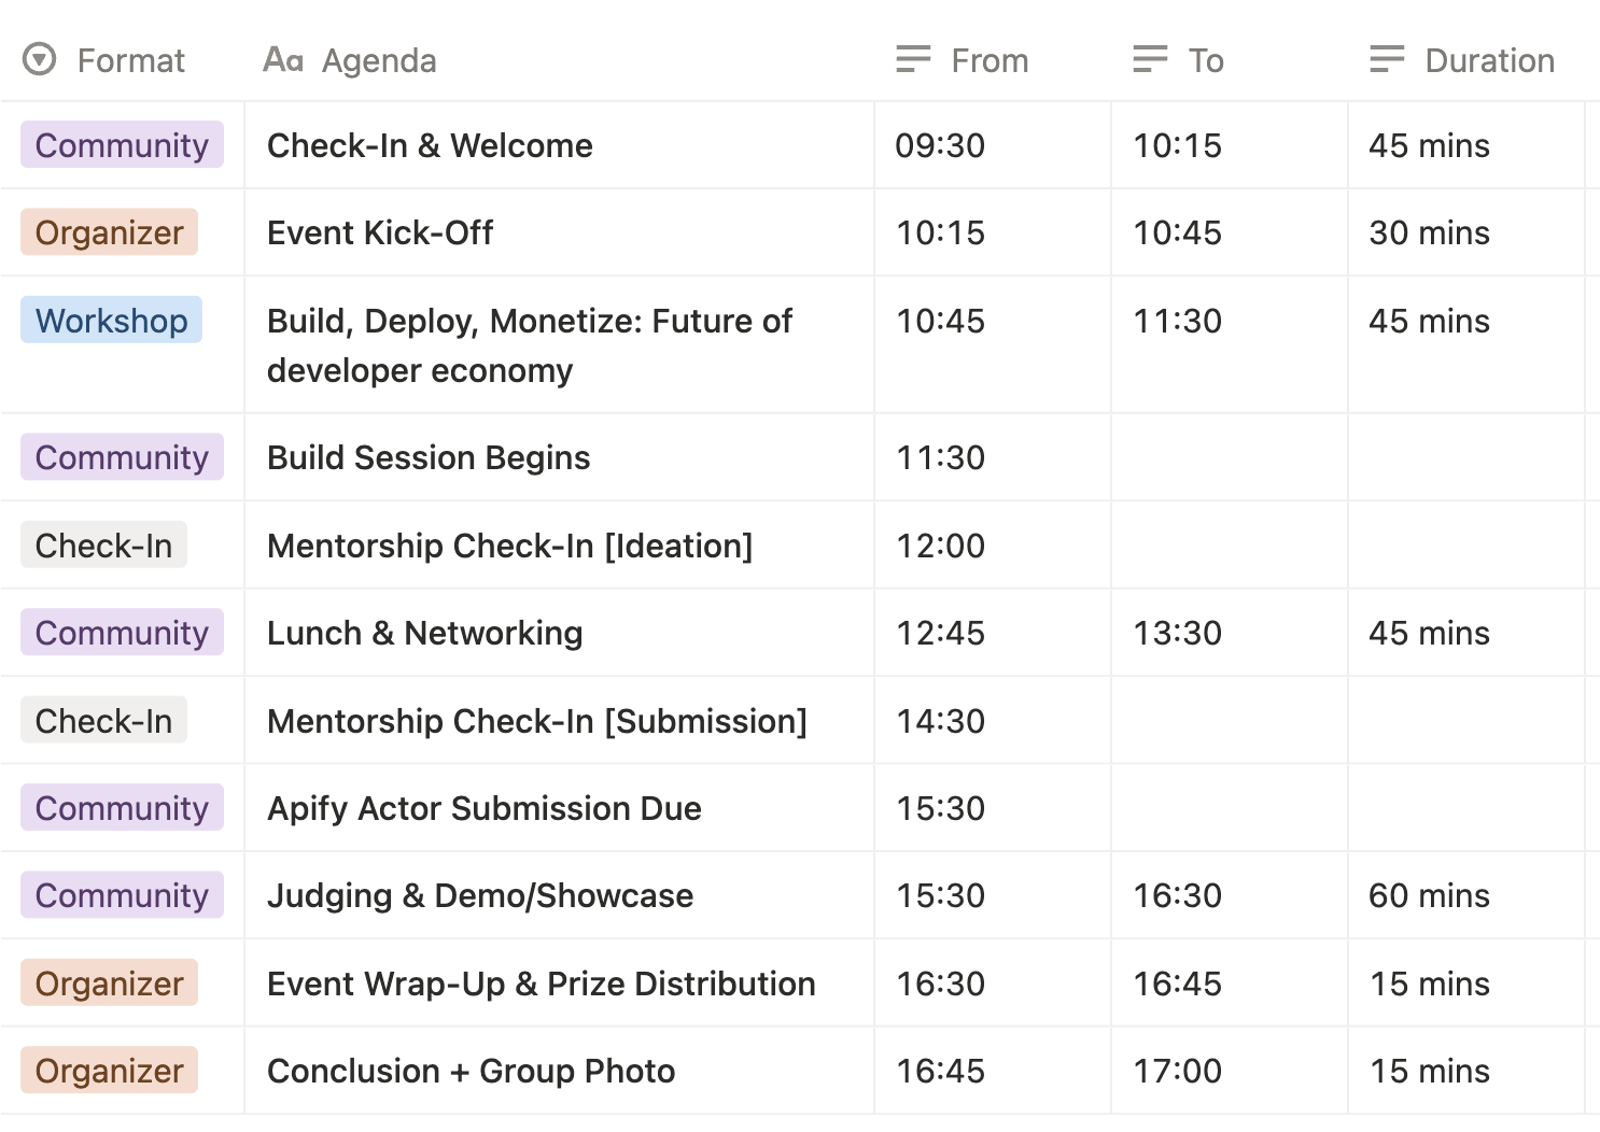Image resolution: width=1600 pixels, height=1132 pixels.
Task: Click the select-type icon beside Format
Action: click(39, 60)
